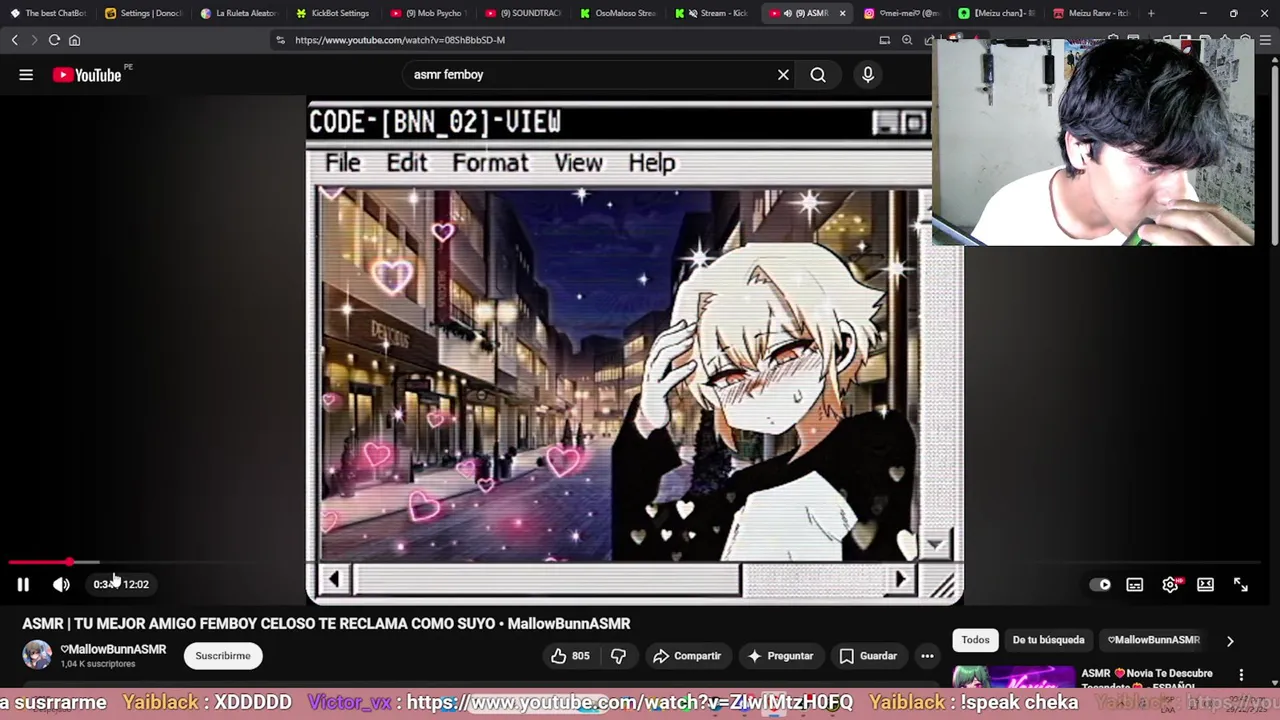Open a new browser tab
1280x720 pixels.
[x=1151, y=13]
